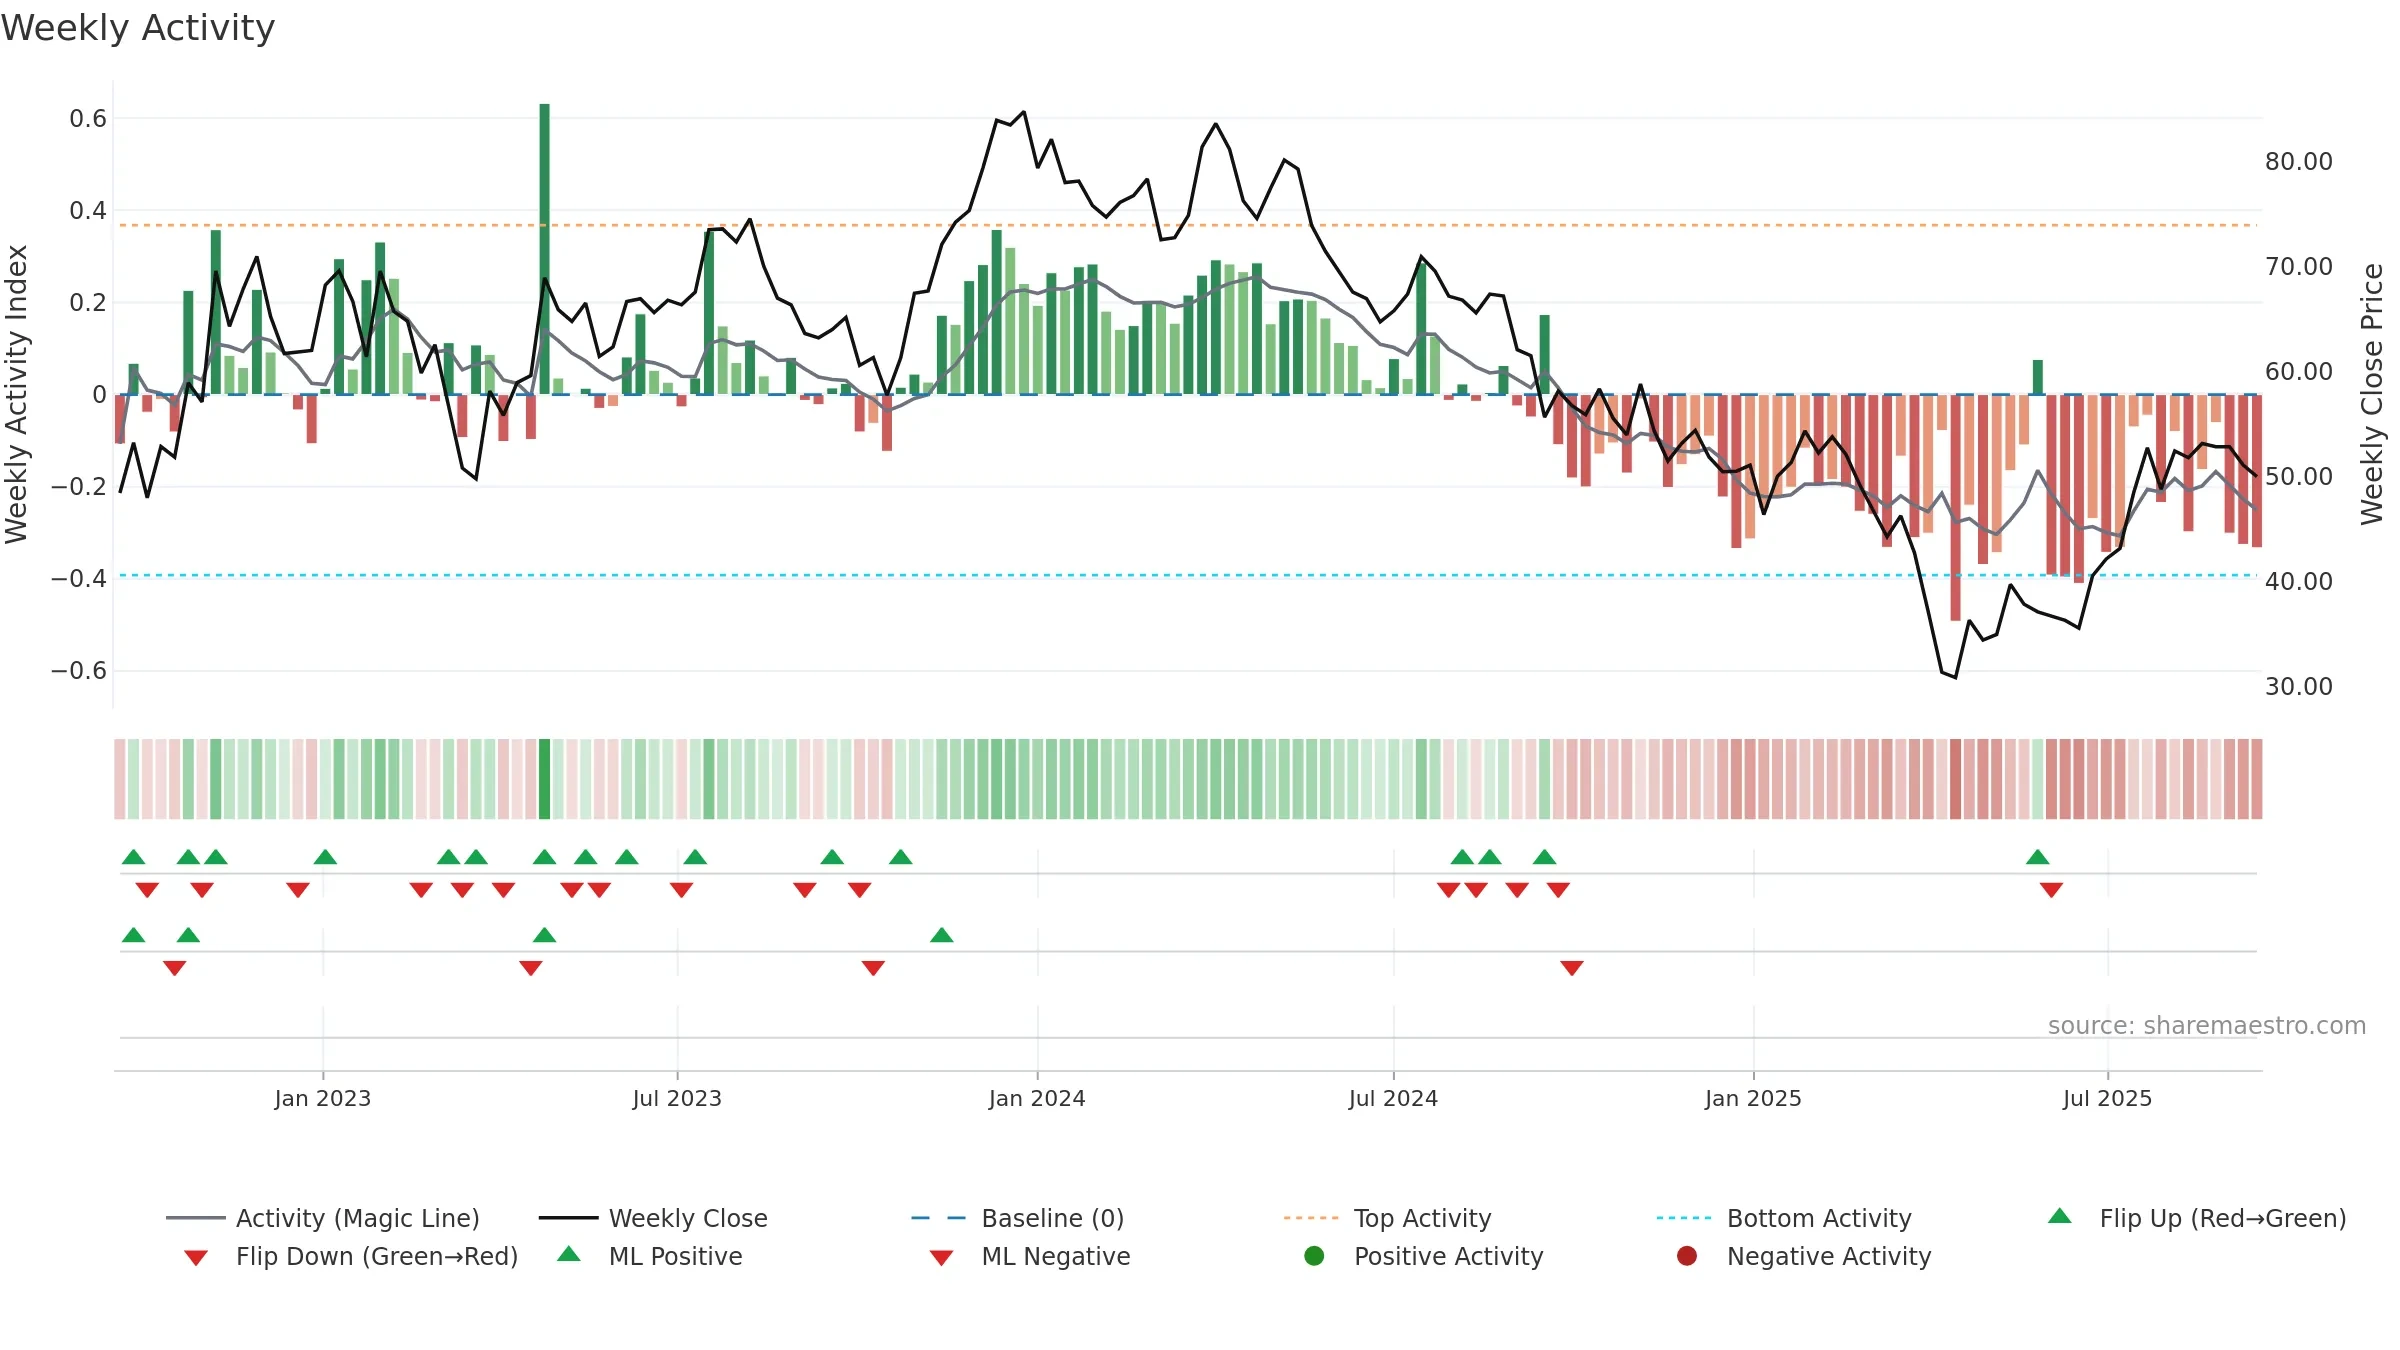
Task: Click the 80.00 price tick on right axis
Action: tap(2299, 162)
